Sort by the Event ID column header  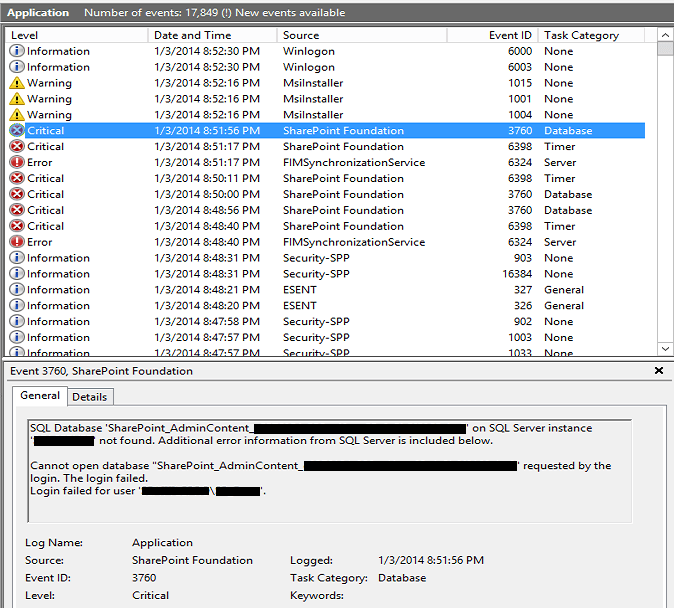[x=493, y=35]
